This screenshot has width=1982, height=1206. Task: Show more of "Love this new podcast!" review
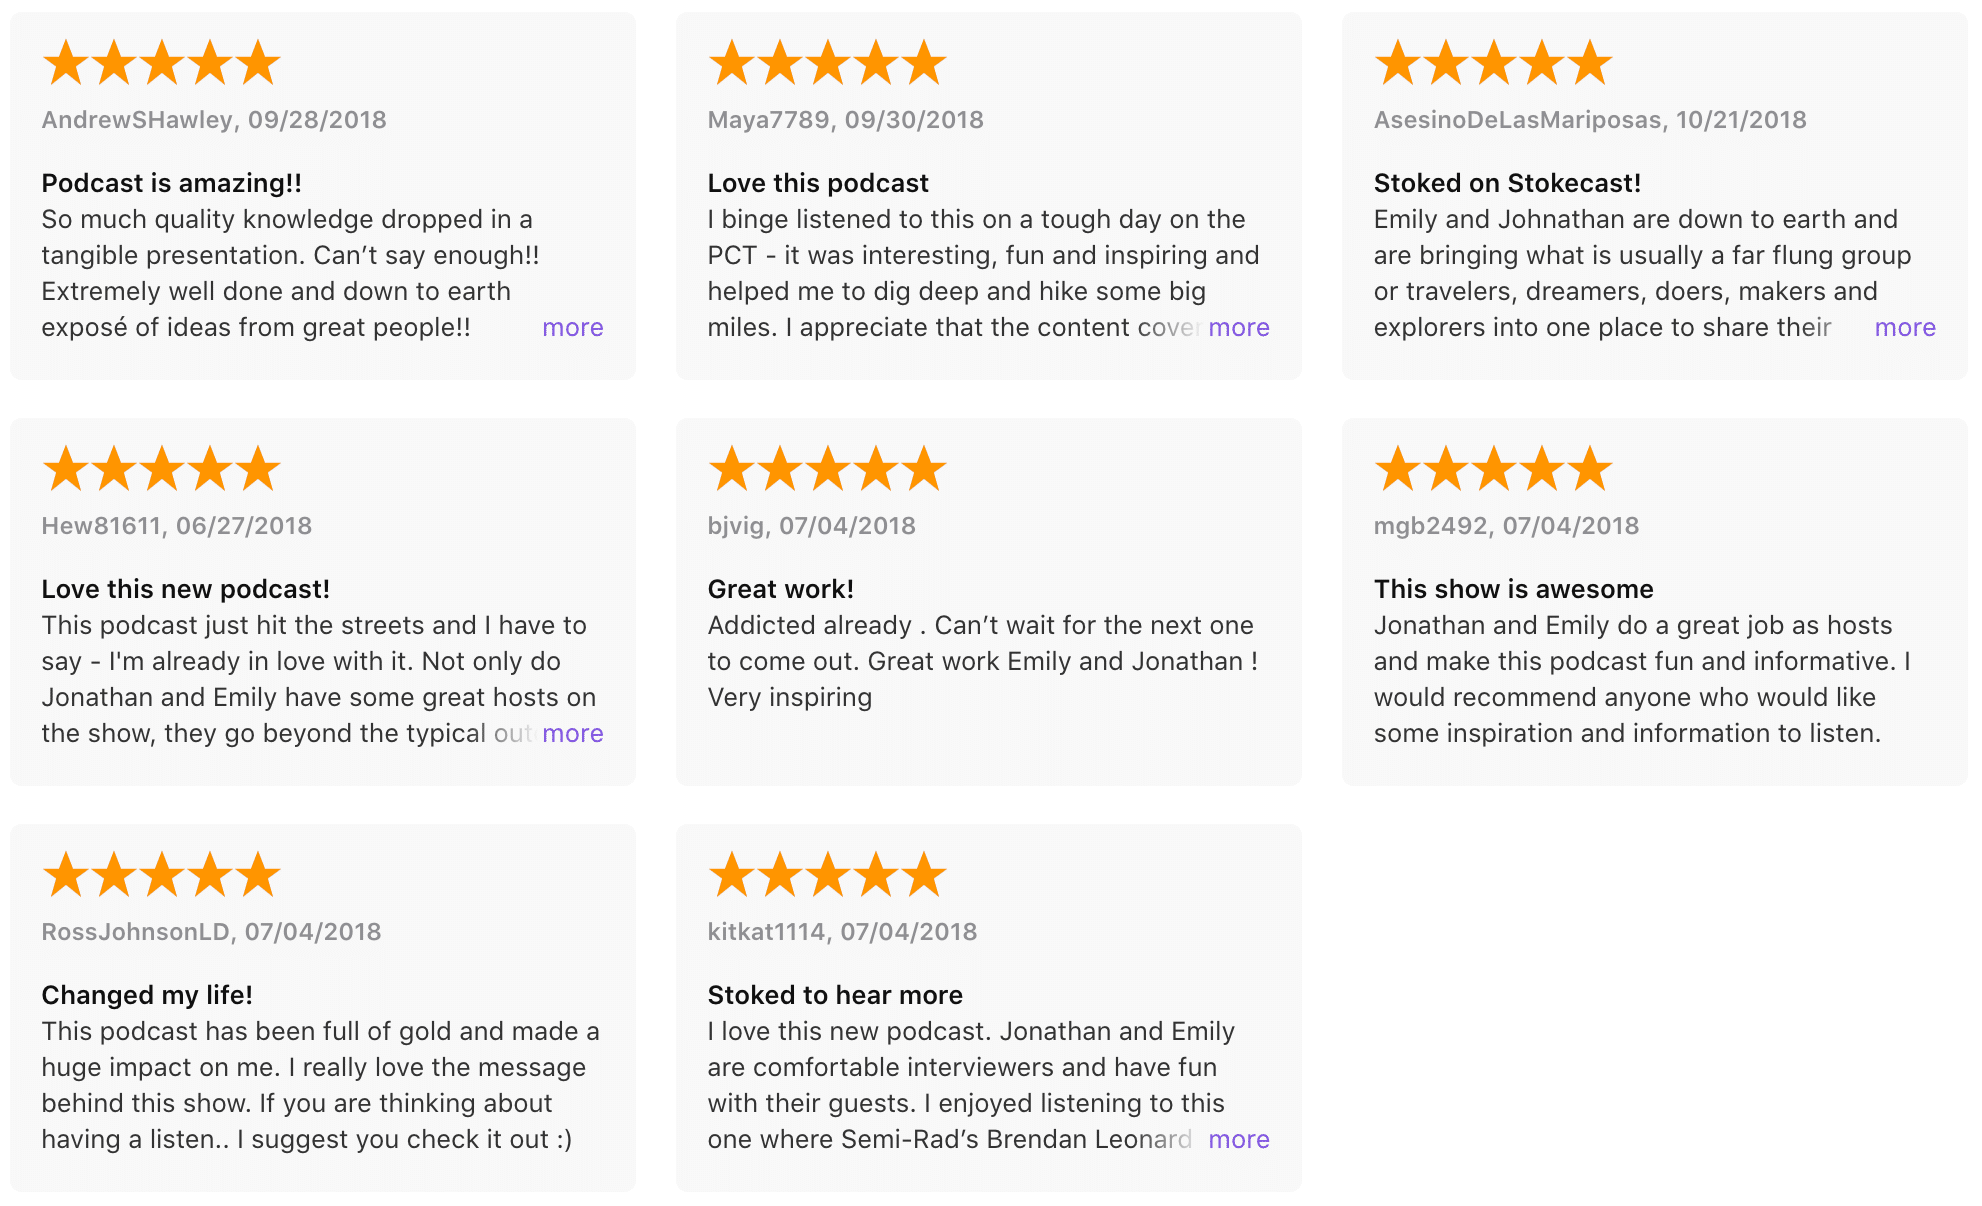[572, 734]
